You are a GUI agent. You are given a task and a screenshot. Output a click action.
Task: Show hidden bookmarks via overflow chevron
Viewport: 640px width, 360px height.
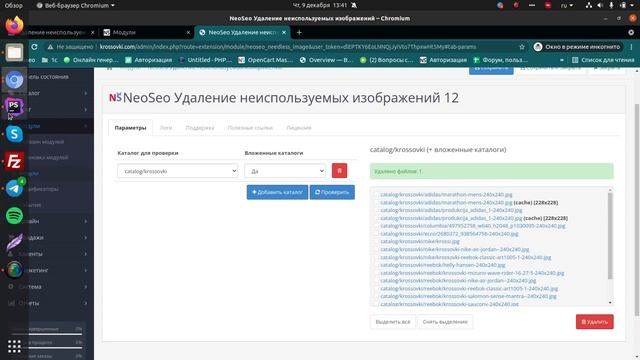click(x=562, y=60)
